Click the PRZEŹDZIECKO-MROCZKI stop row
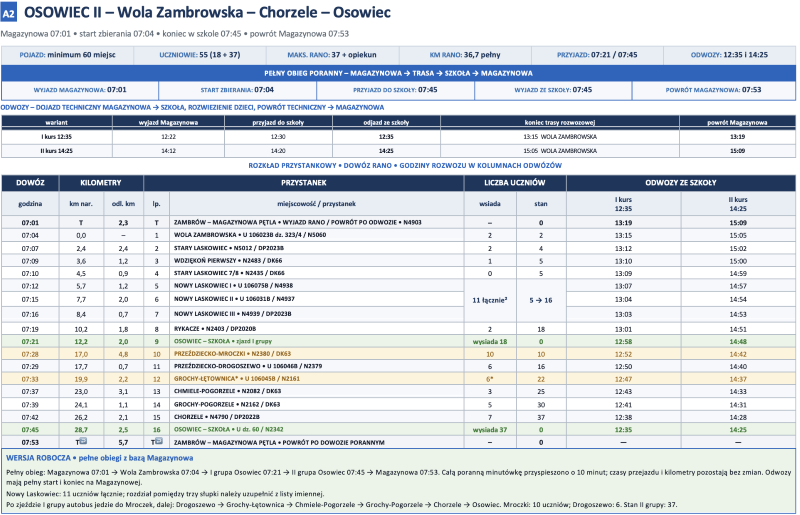The width and height of the screenshot is (800, 515). coord(398,354)
